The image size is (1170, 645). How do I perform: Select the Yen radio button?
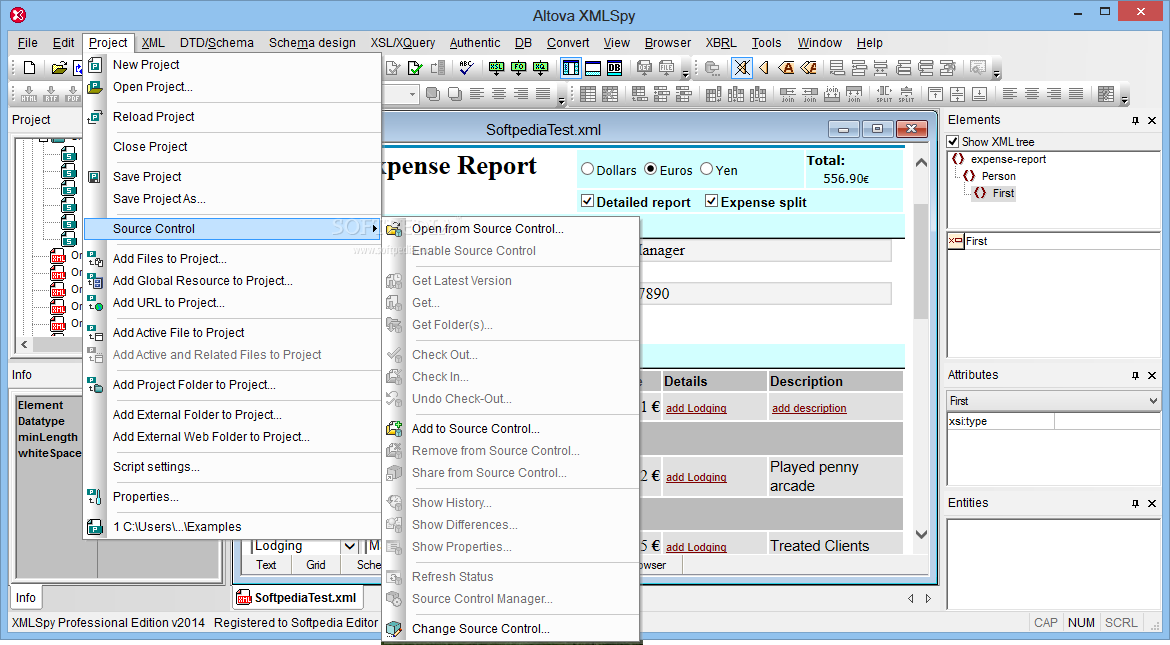[x=707, y=169]
